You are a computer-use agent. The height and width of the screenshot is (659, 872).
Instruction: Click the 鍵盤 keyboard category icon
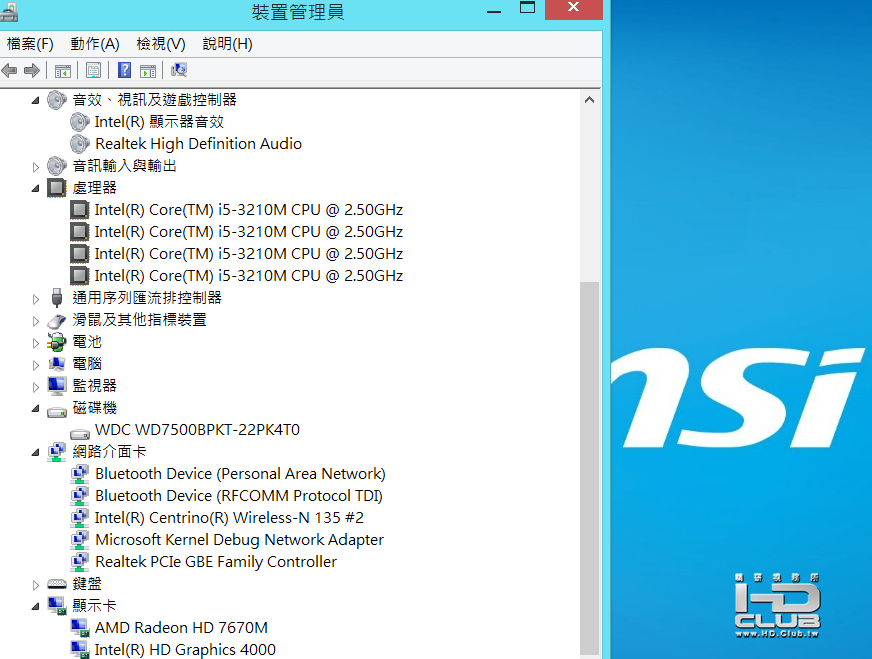click(x=56, y=584)
